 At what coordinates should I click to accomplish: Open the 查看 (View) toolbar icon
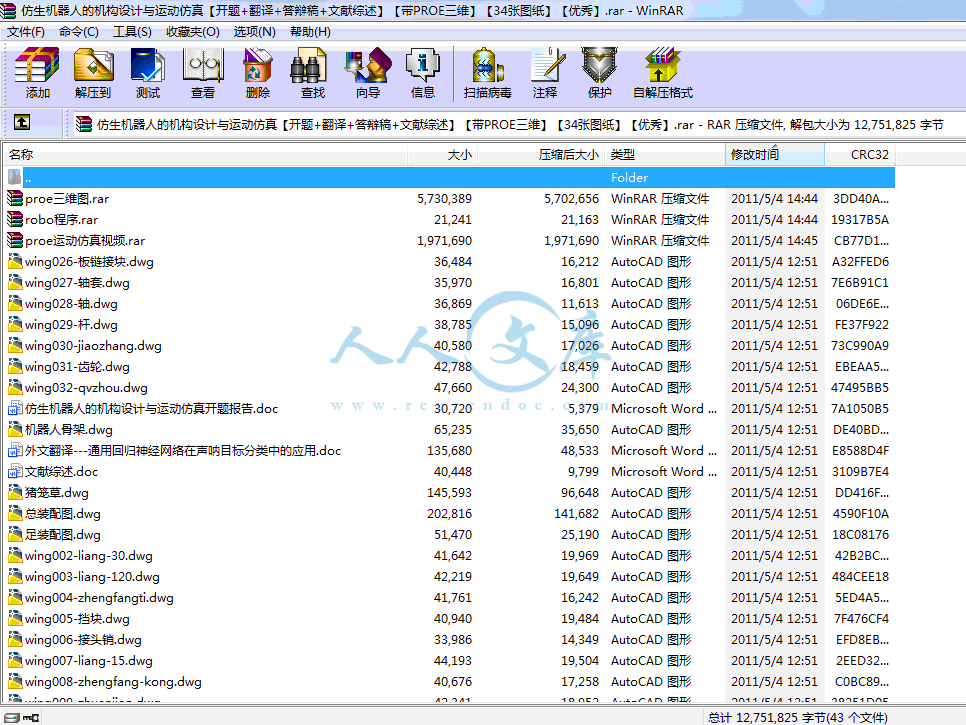(x=203, y=73)
